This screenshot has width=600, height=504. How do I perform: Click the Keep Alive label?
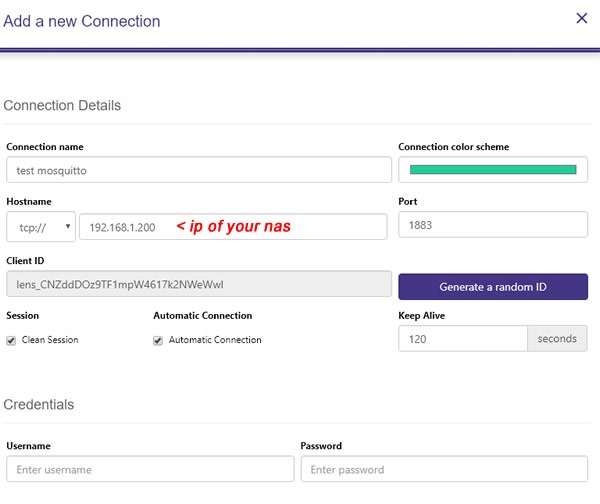pyautogui.click(x=421, y=315)
